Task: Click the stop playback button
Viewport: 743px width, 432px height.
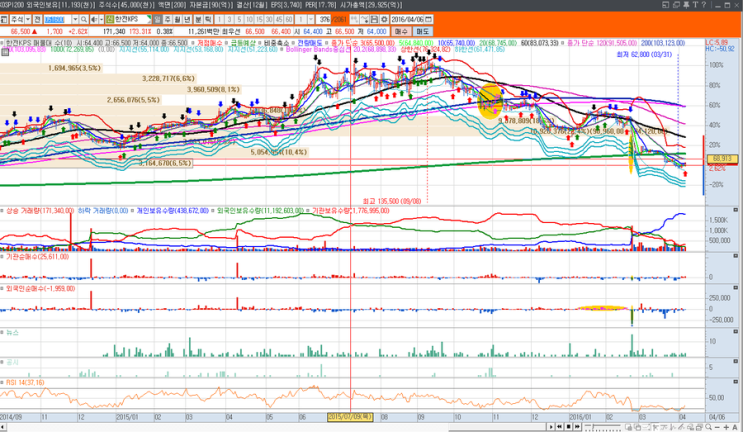Action: 569,427
